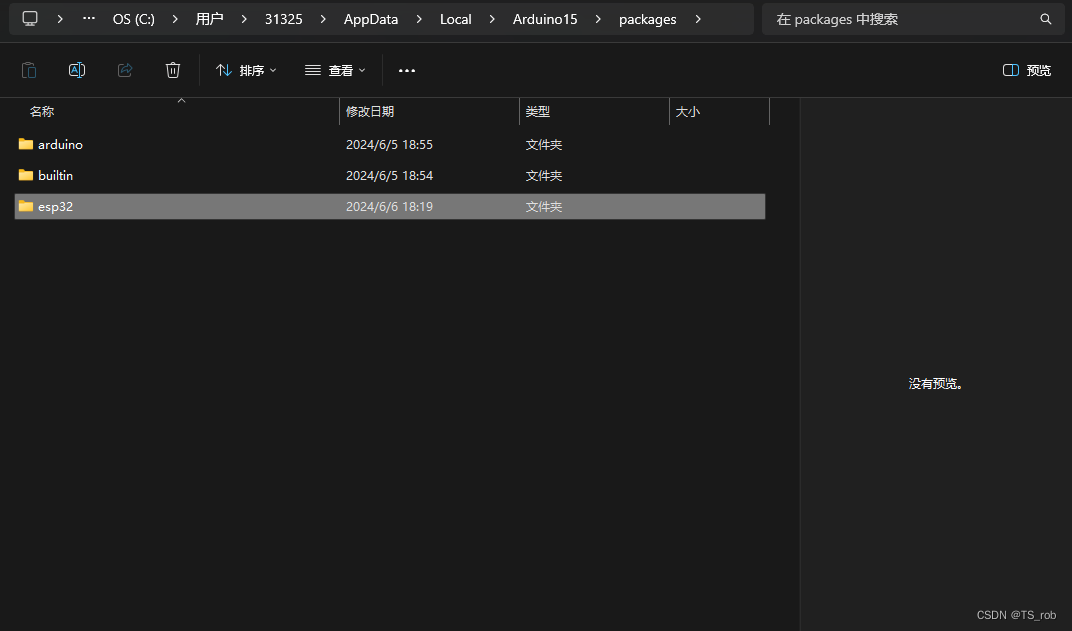Toggle the 预览 preview pane button

tap(1026, 70)
